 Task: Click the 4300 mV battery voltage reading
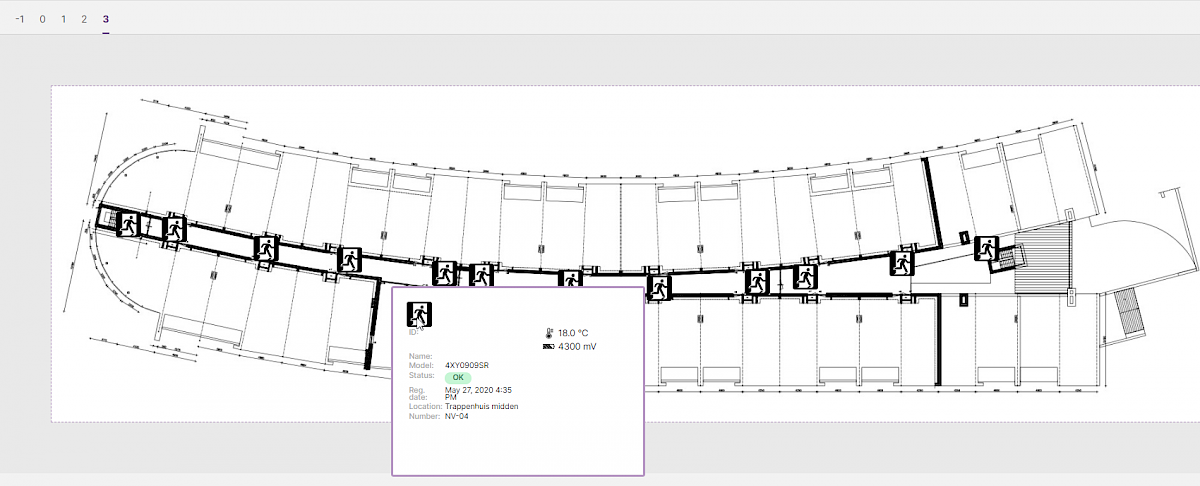pos(578,347)
